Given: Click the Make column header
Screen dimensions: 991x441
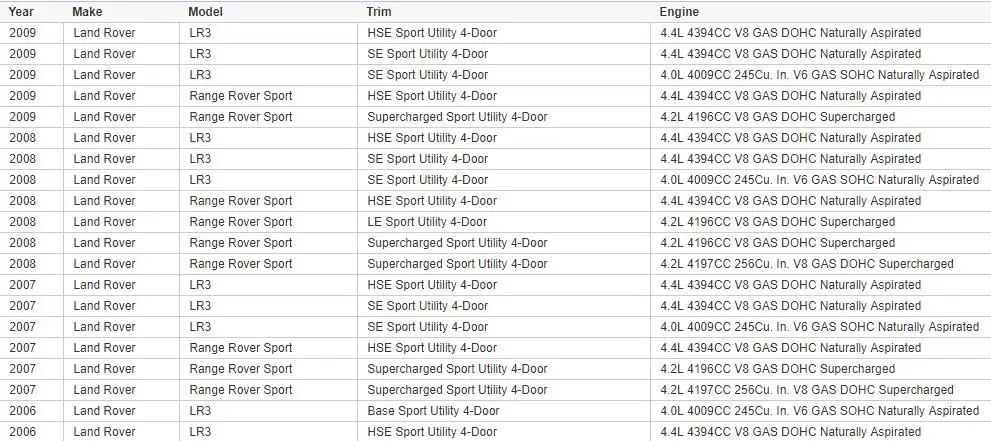Looking at the screenshot, I should (x=121, y=12).
